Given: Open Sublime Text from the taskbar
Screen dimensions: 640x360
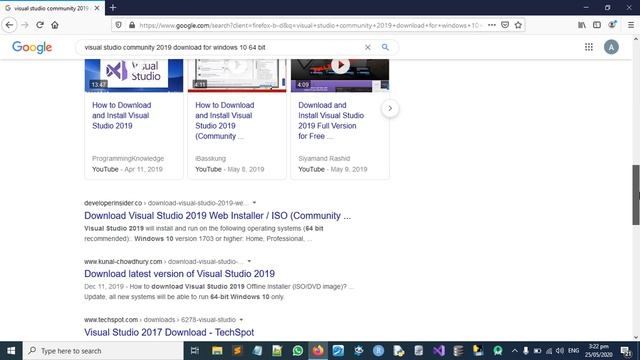Looking at the screenshot, I should coord(237,351).
